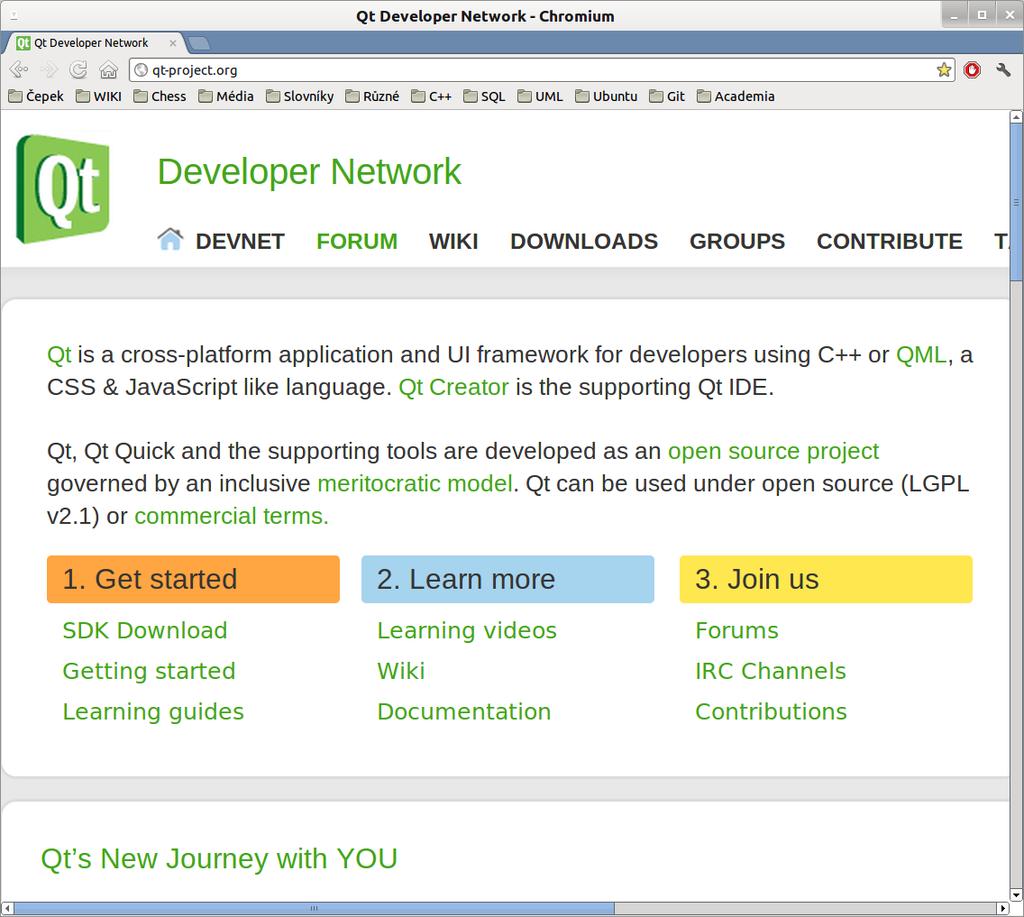Click the Developer Network heading
The width and height of the screenshot is (1024, 917).
310,172
